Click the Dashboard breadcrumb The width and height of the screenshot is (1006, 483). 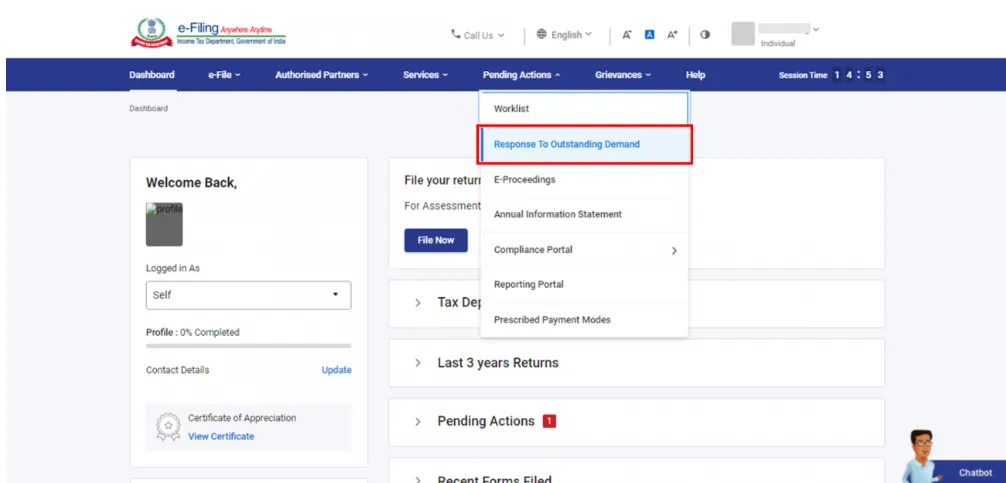pyautogui.click(x=148, y=108)
